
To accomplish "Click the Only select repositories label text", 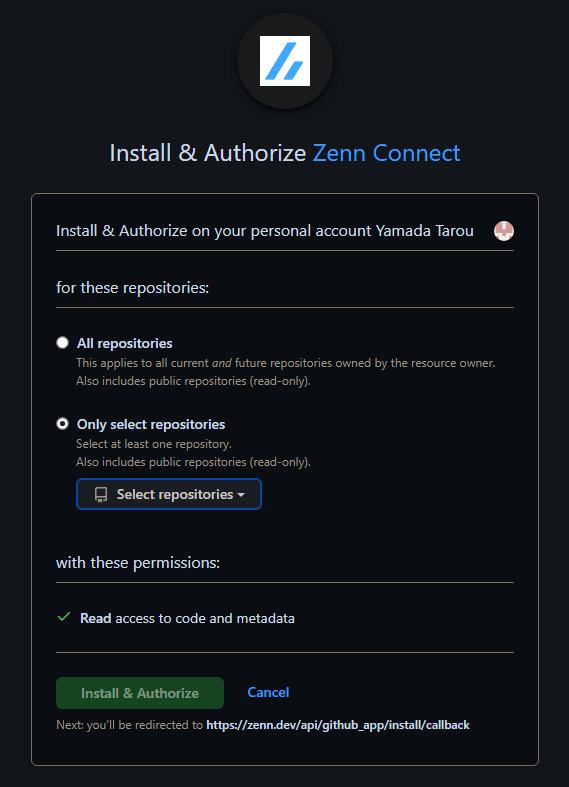I will [151, 425].
